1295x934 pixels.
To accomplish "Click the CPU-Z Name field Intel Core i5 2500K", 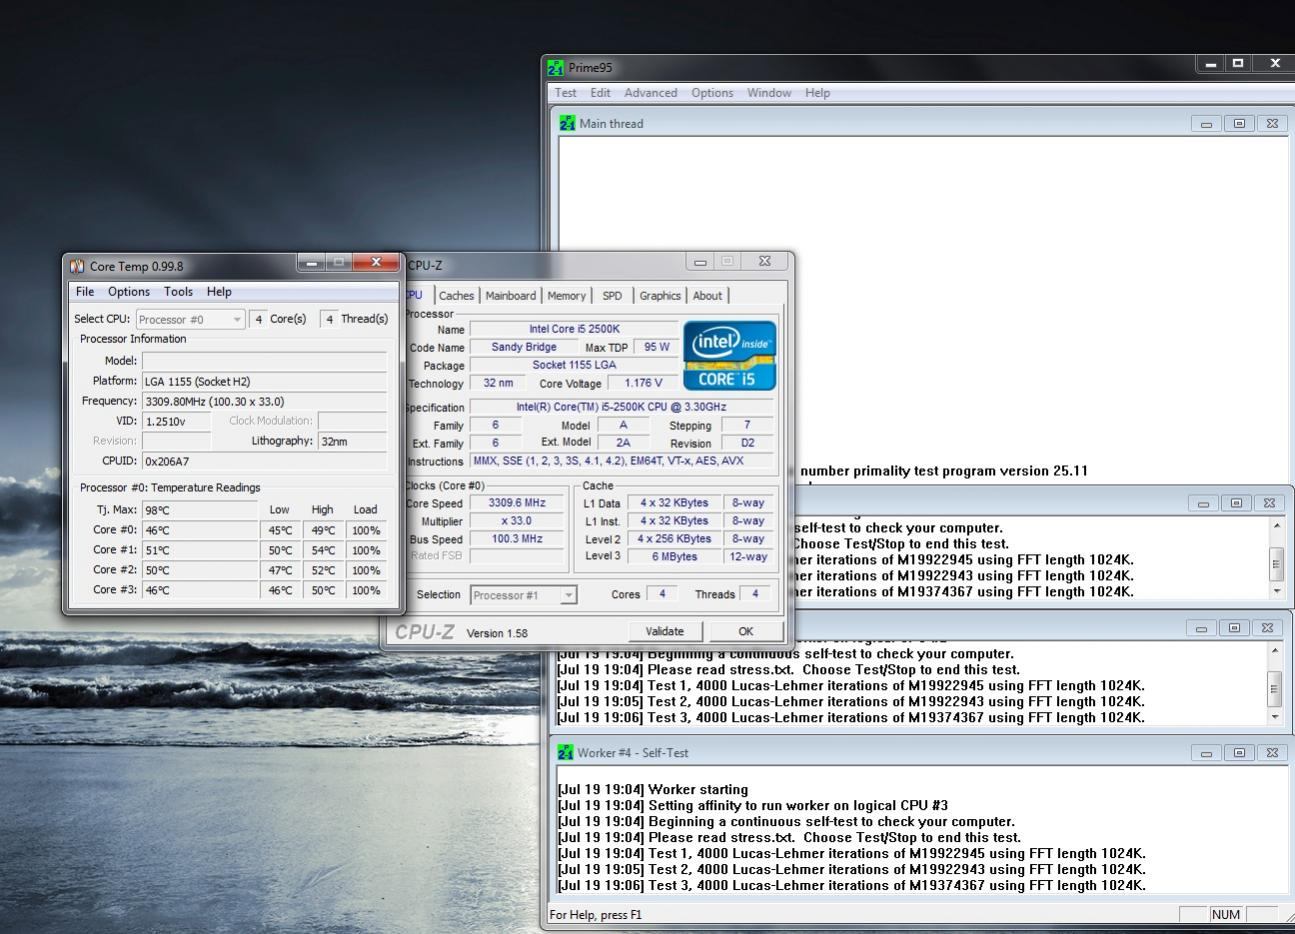I will coord(573,329).
